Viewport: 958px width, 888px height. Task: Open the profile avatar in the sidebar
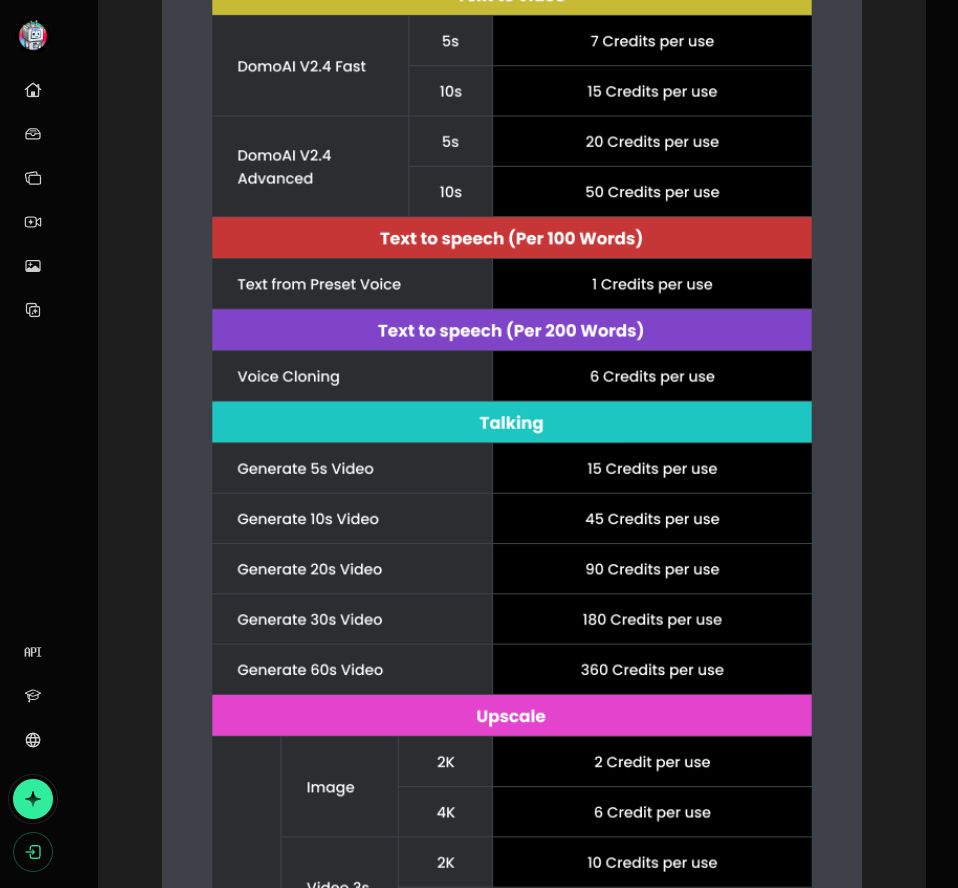(x=33, y=35)
